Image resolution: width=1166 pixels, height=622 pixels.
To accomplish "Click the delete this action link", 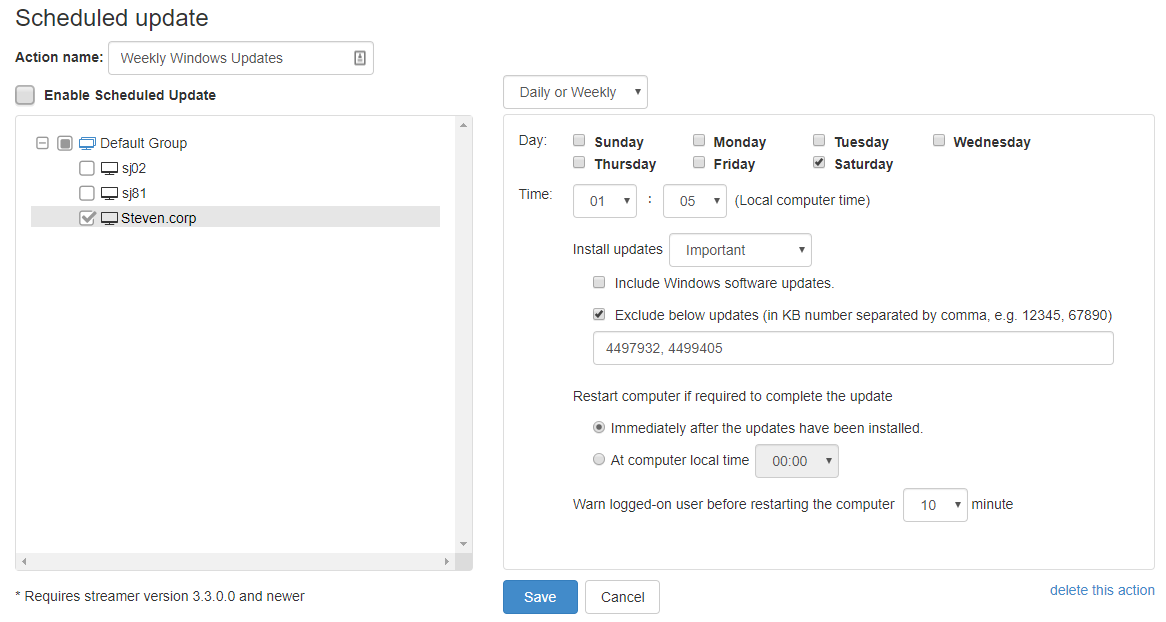I will [1102, 590].
